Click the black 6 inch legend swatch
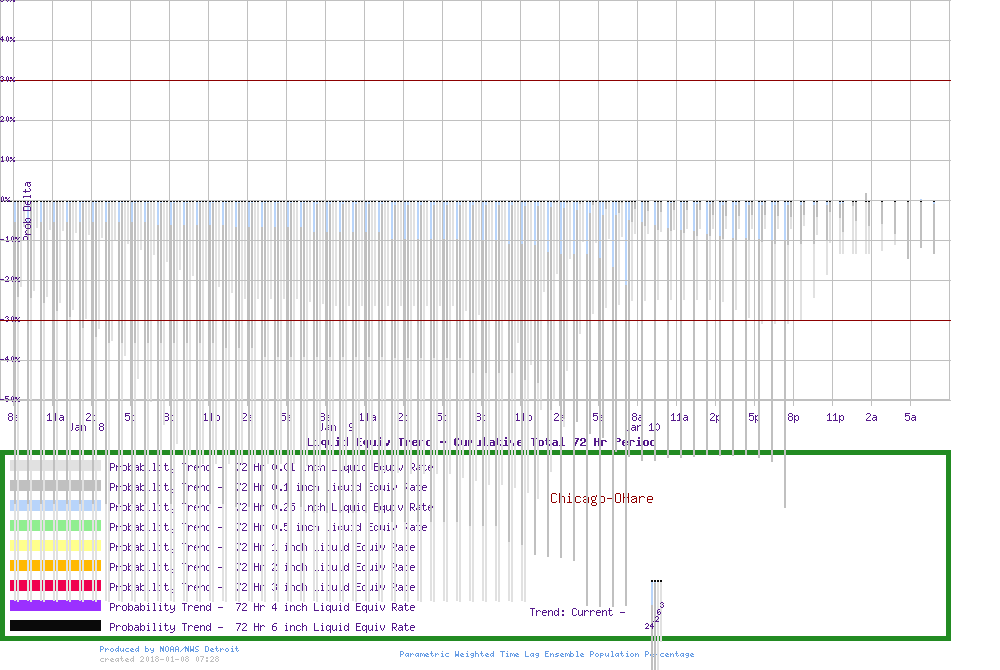Screen dimensions: 1000x670 55,626
